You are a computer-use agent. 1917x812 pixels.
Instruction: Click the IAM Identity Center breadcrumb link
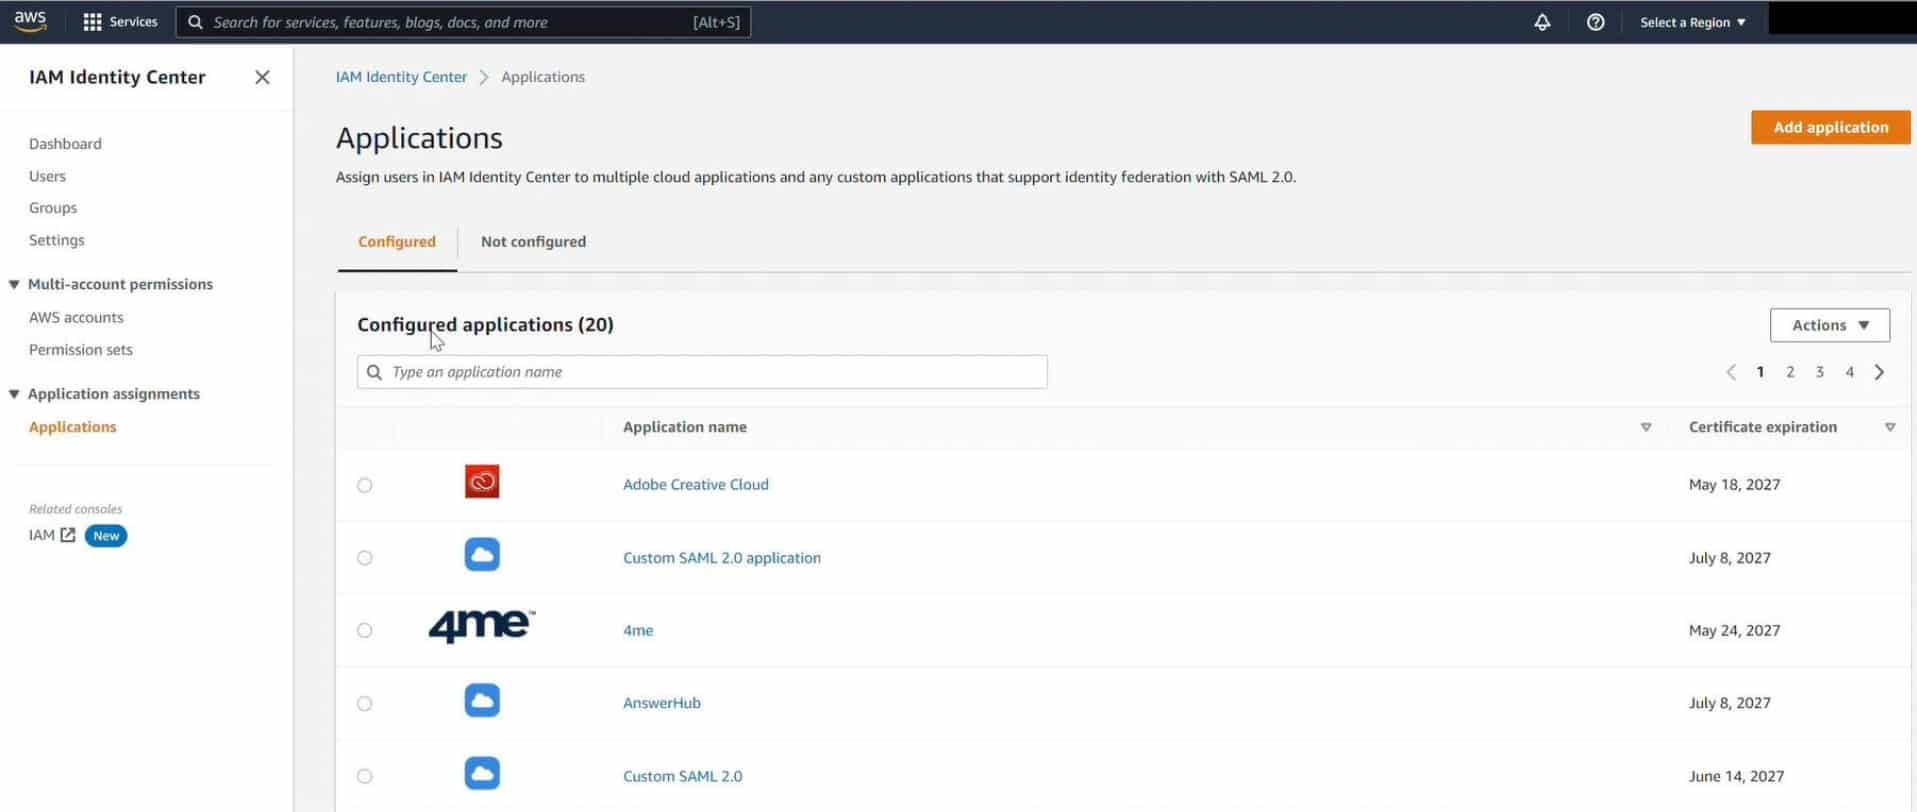[x=401, y=77]
